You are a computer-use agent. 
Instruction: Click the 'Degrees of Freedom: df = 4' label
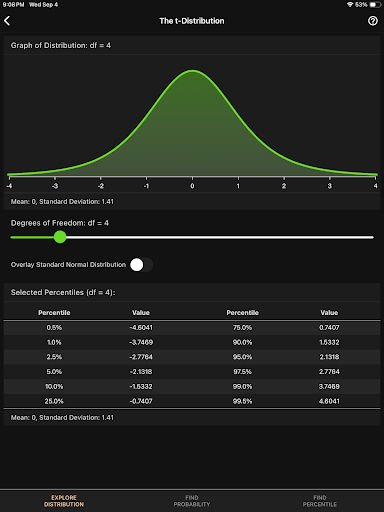pos(60,223)
